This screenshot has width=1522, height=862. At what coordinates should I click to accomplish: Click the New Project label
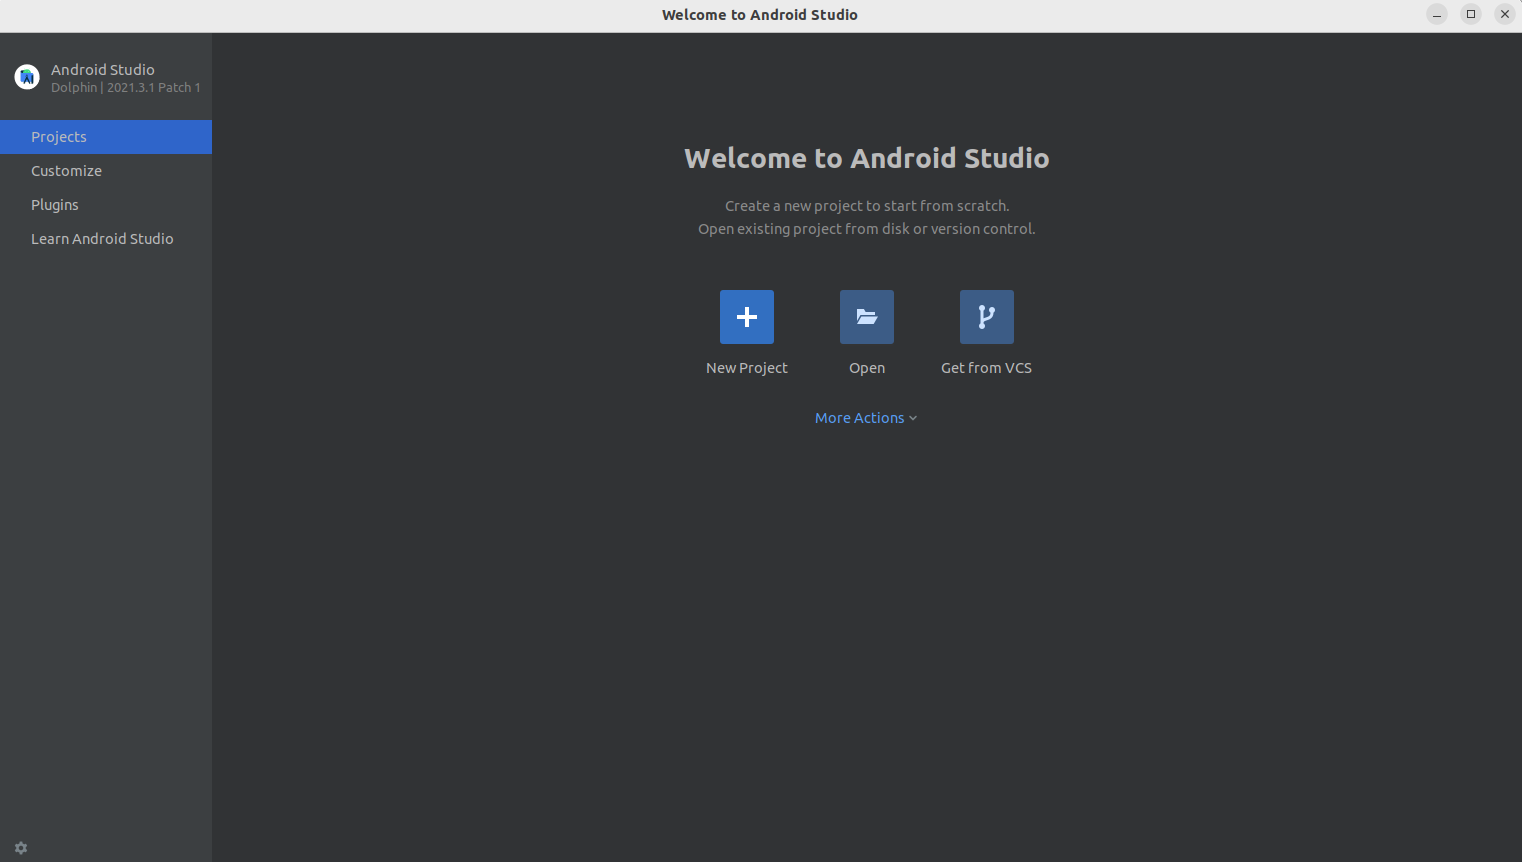tap(746, 367)
